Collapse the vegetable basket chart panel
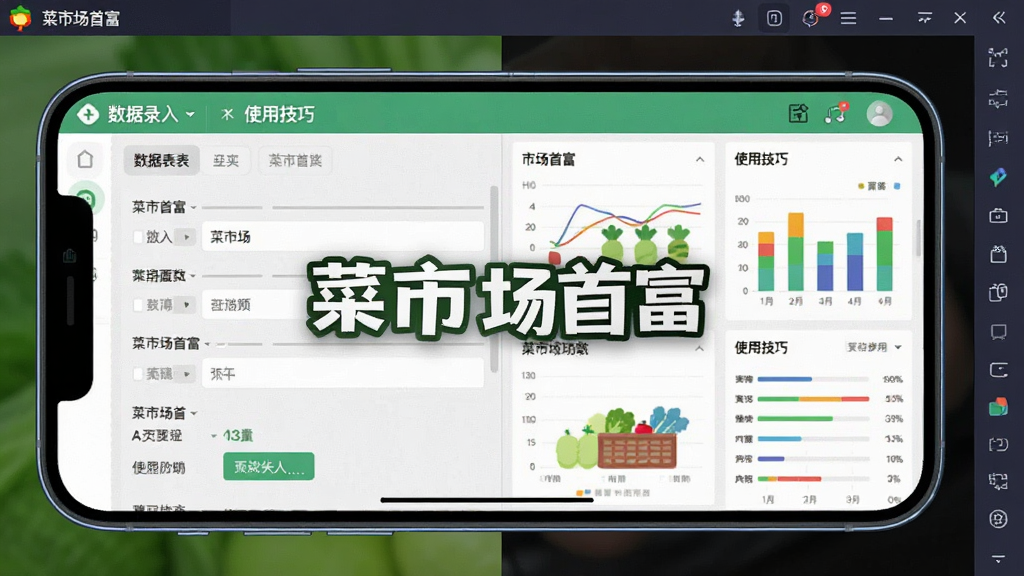Screen dimensions: 1024x576 pyautogui.click(x=699, y=349)
